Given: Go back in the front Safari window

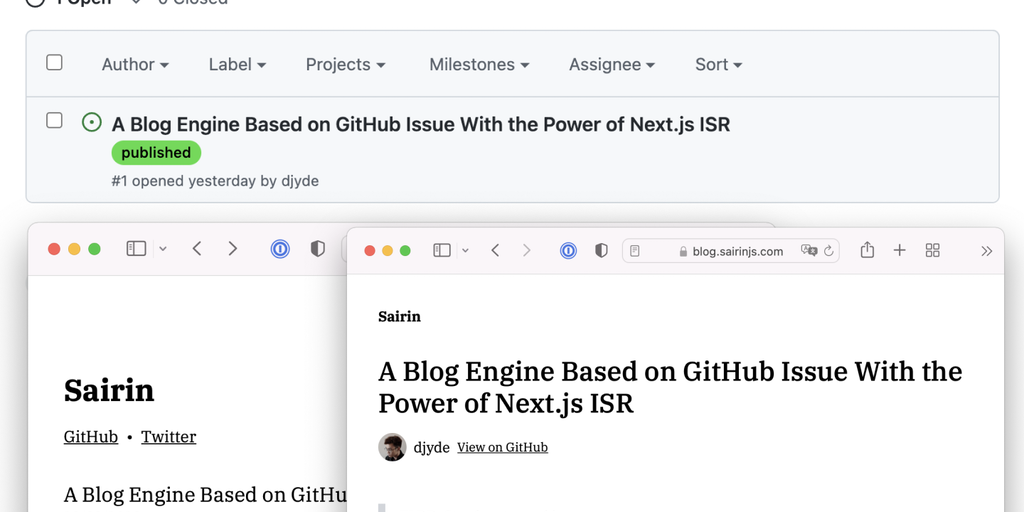Looking at the screenshot, I should point(495,250).
